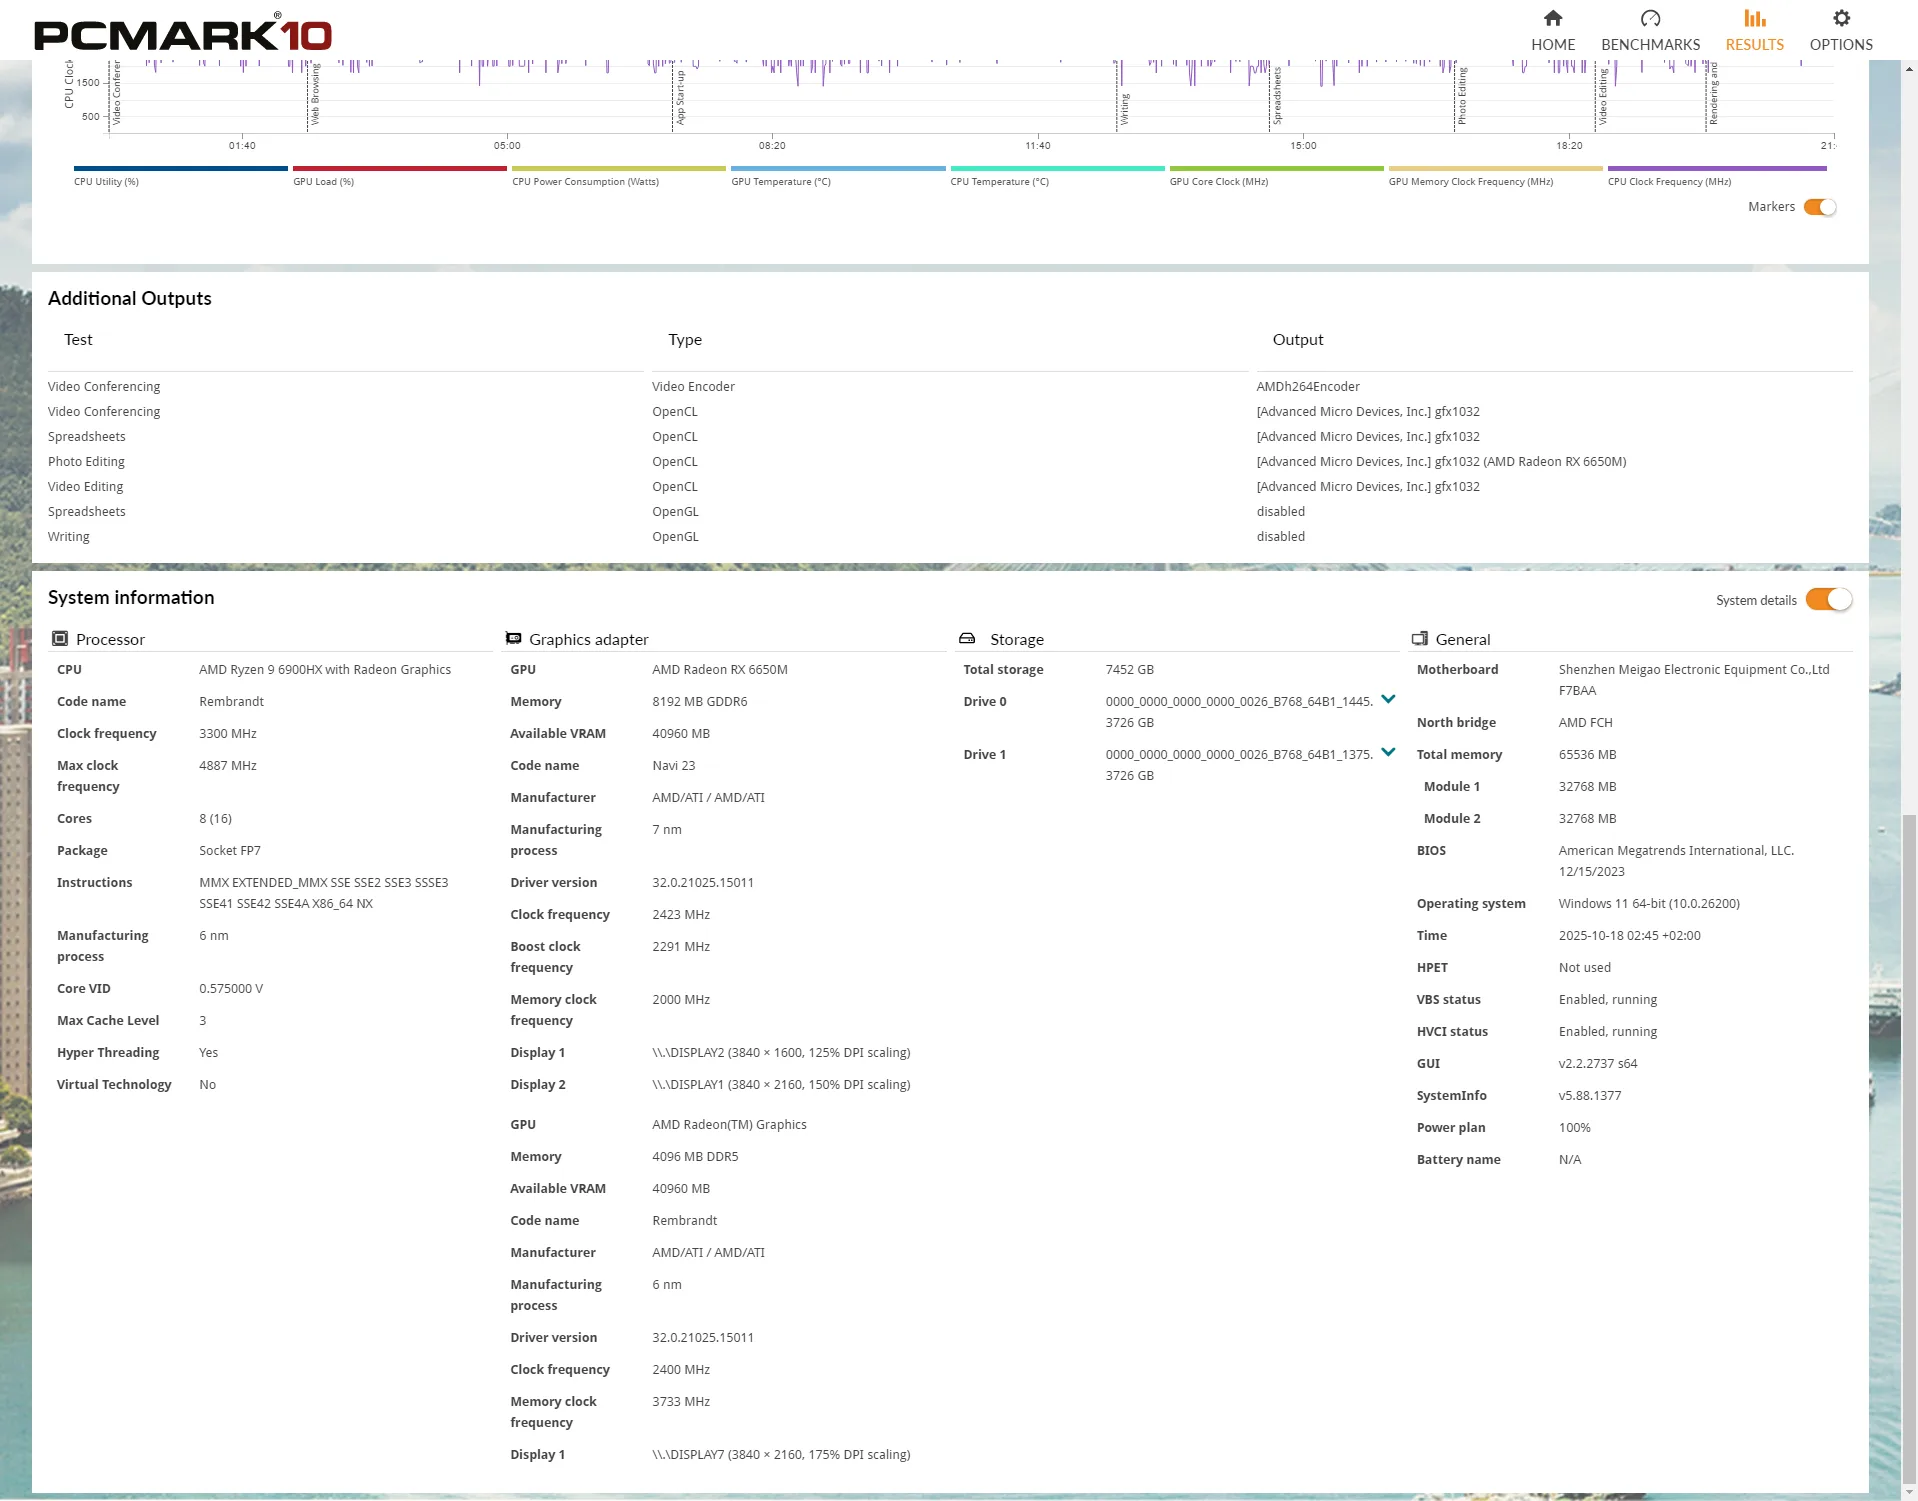
Task: Click the Storage section drive icon
Action: [967, 639]
